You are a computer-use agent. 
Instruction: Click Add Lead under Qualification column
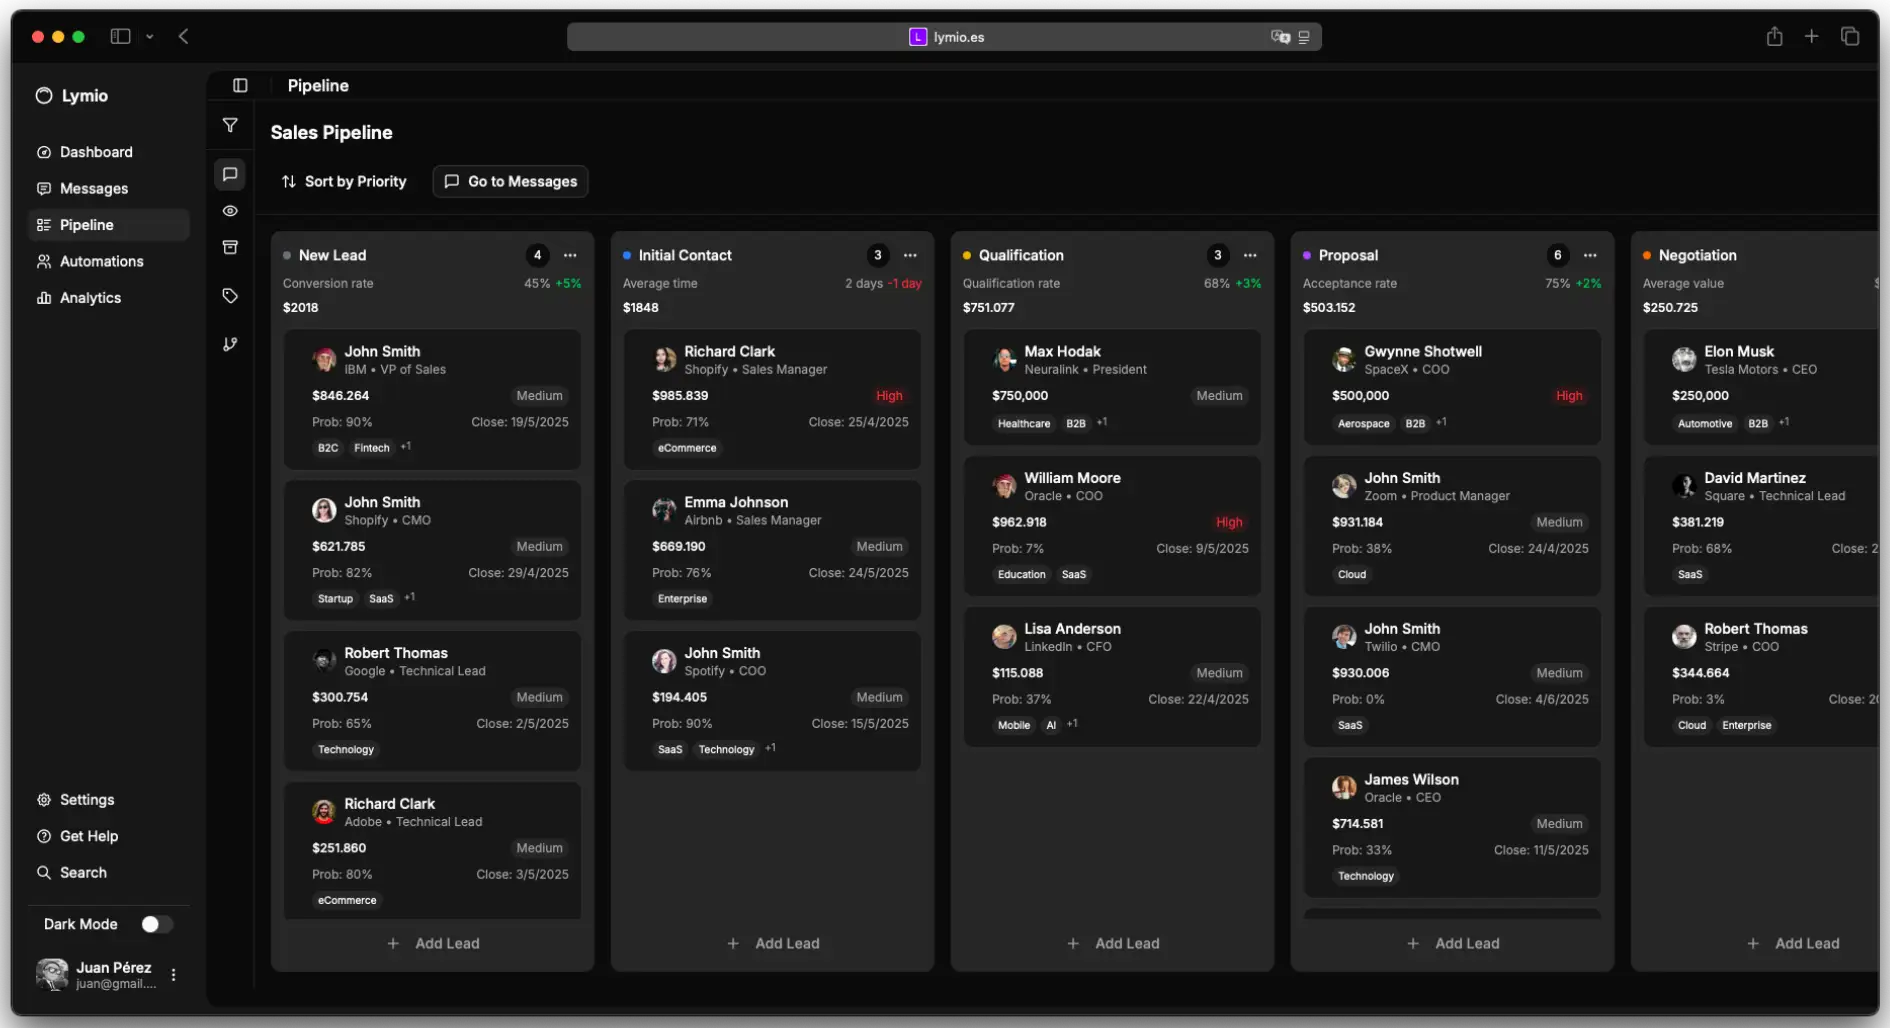[x=1112, y=943]
